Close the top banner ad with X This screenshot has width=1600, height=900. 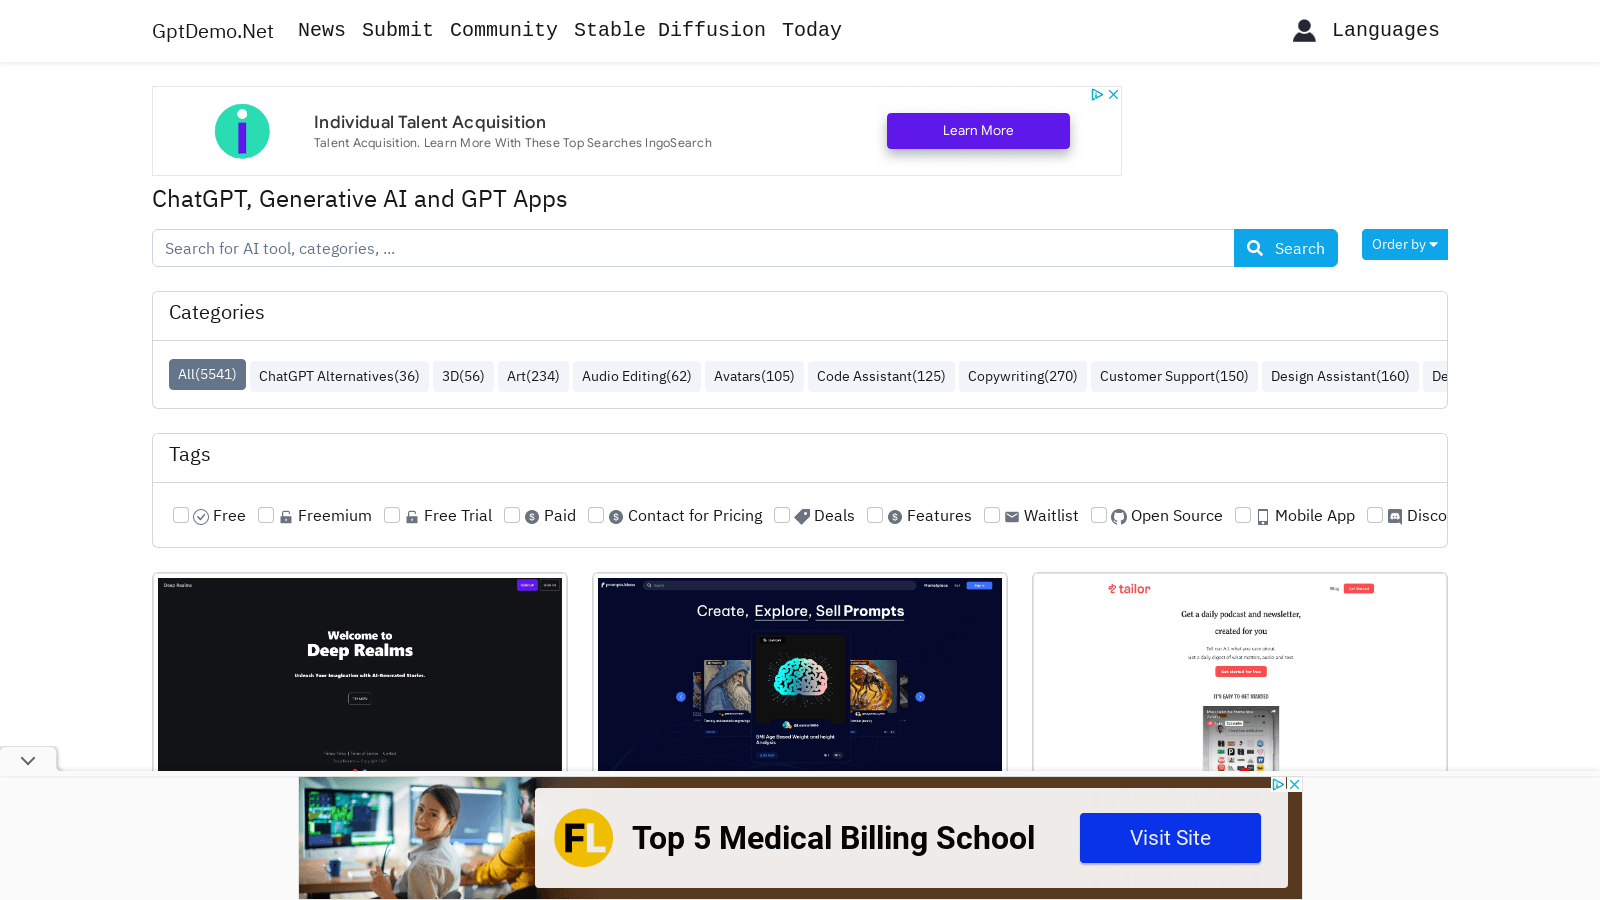point(1113,94)
